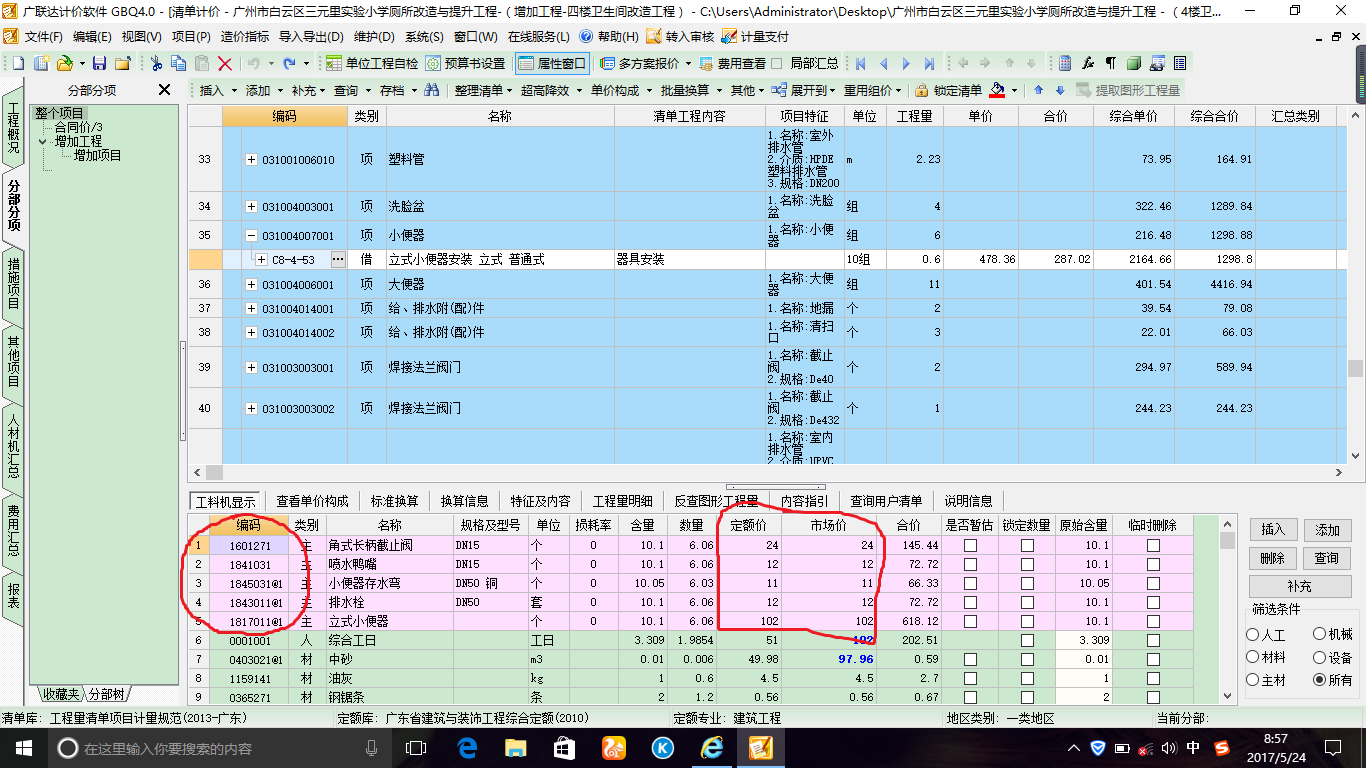This screenshot has height=768, width=1366.
Task: Click 费用查看 cost view icon
Action: coord(733,63)
